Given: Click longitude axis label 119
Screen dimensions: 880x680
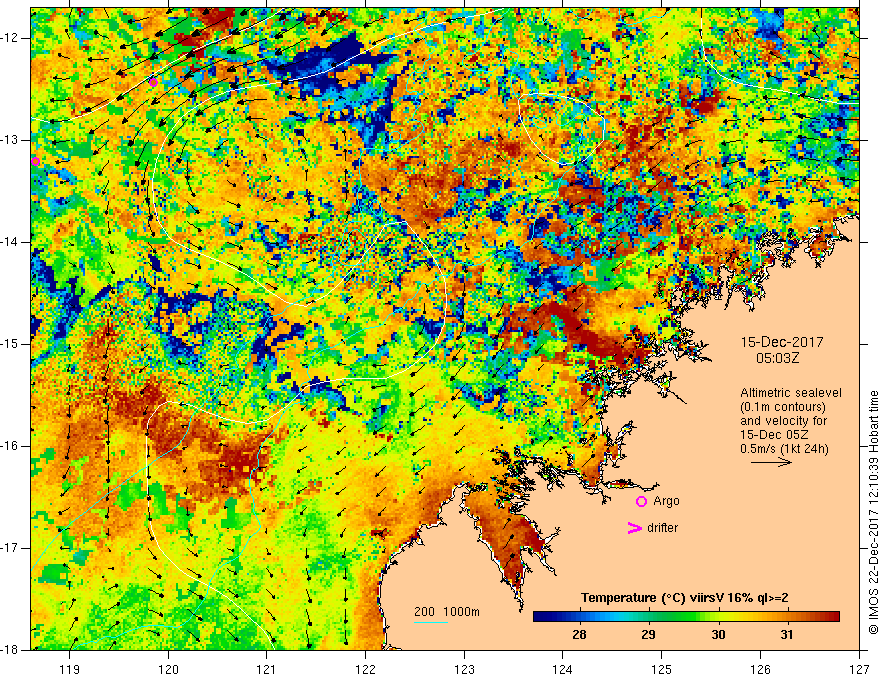Looking at the screenshot, I should (x=70, y=669).
